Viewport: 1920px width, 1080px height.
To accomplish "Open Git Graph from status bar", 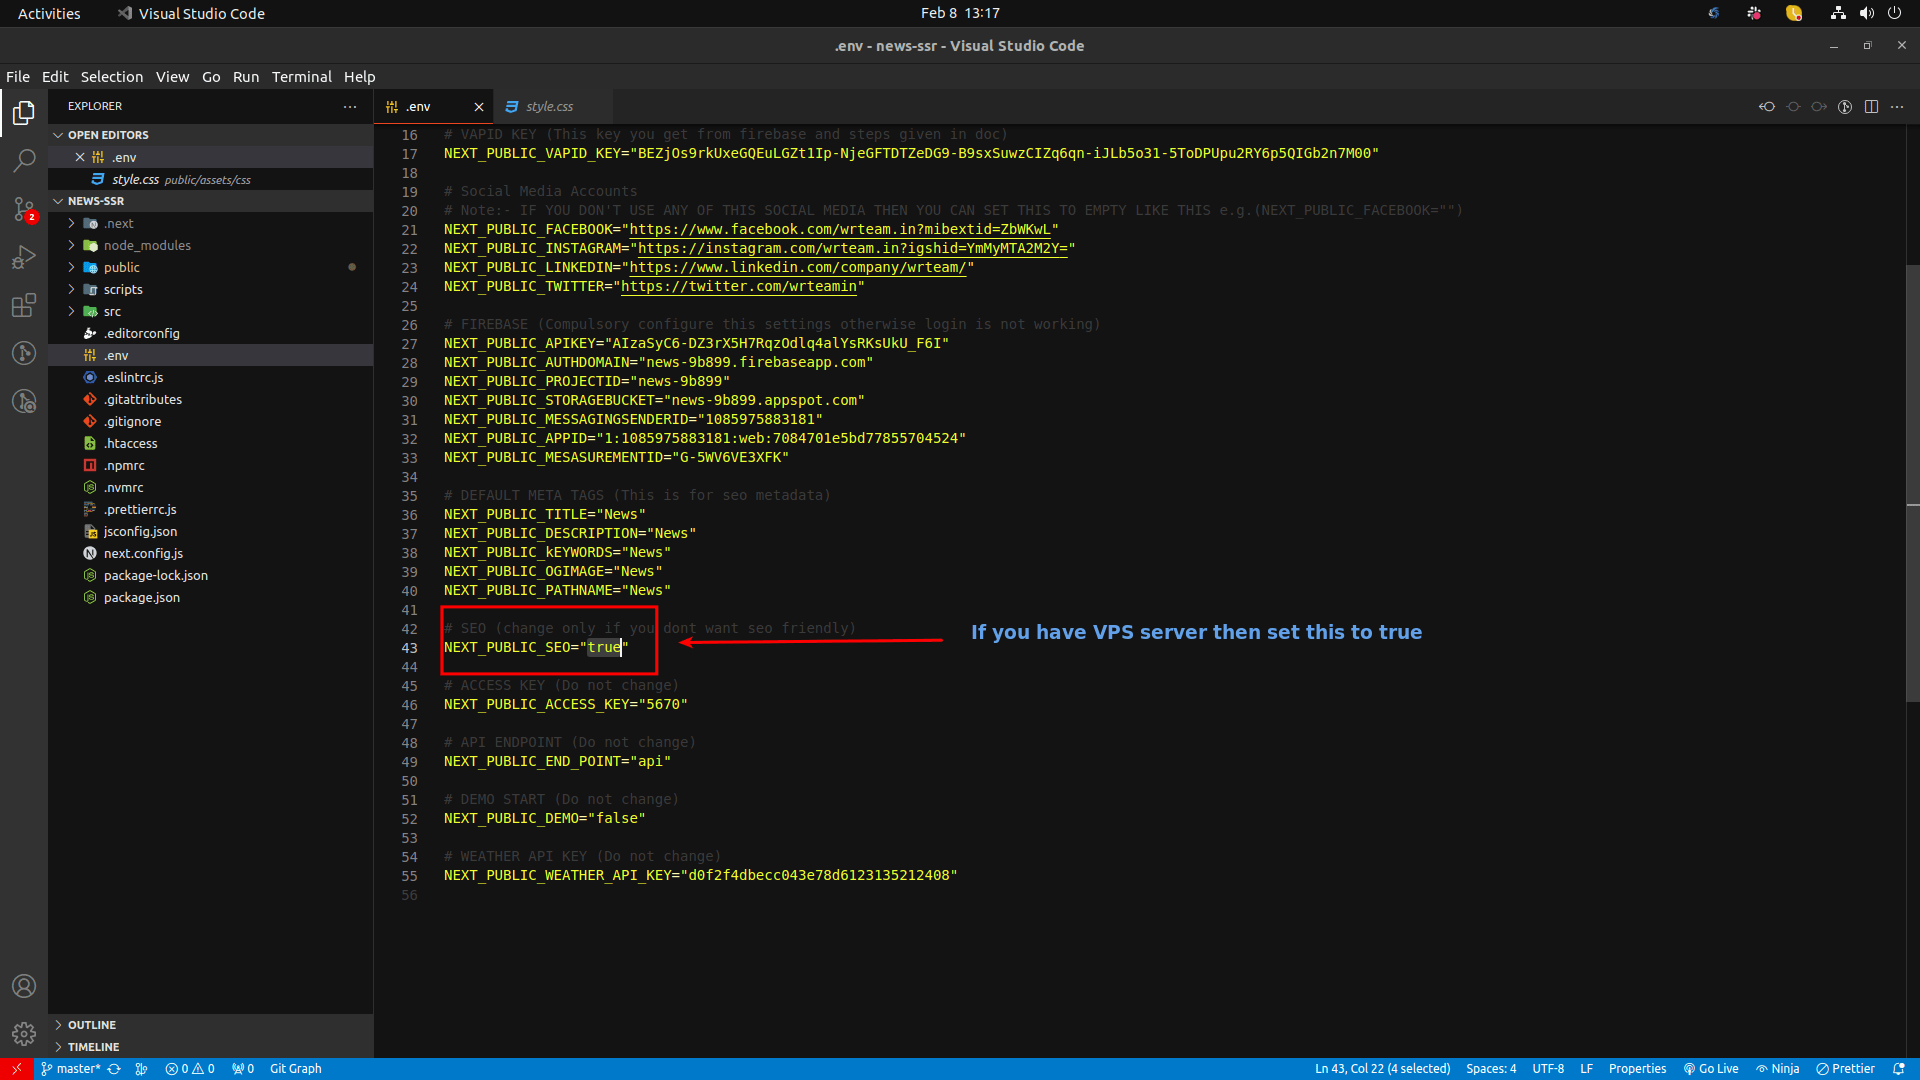I will 295,1068.
